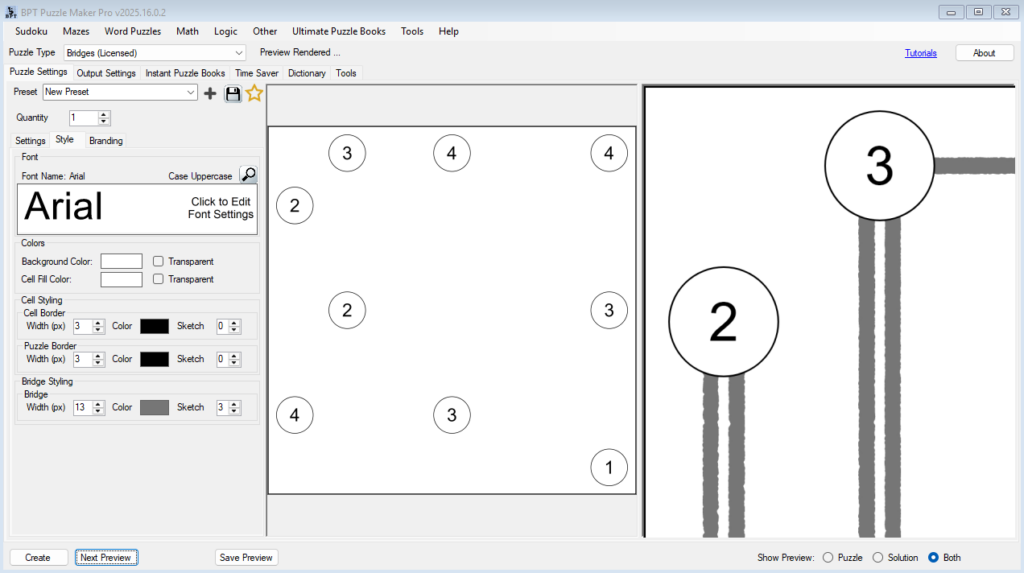Switch to the Branding tab

pyautogui.click(x=106, y=141)
